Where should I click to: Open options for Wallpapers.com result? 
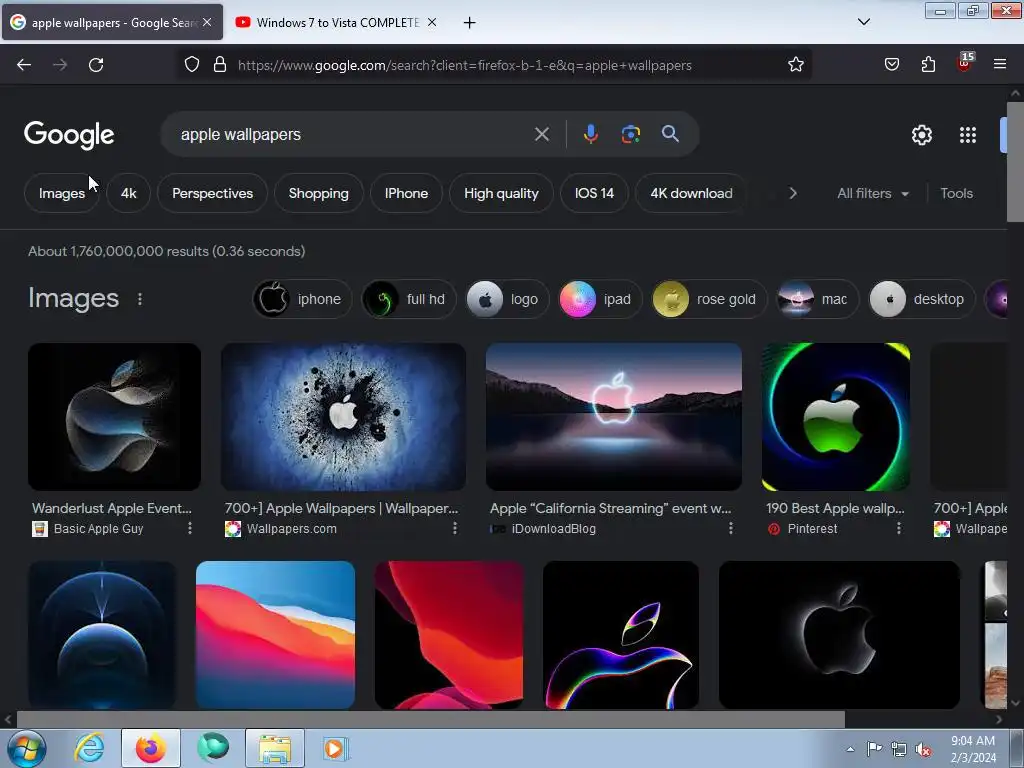(455, 528)
